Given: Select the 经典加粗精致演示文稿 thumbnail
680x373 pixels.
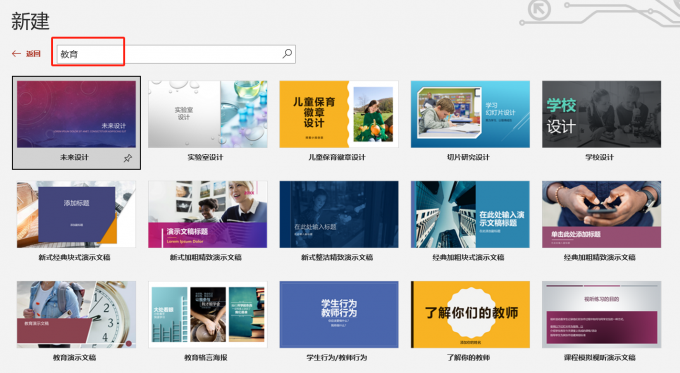Looking at the screenshot, I should [x=602, y=214].
